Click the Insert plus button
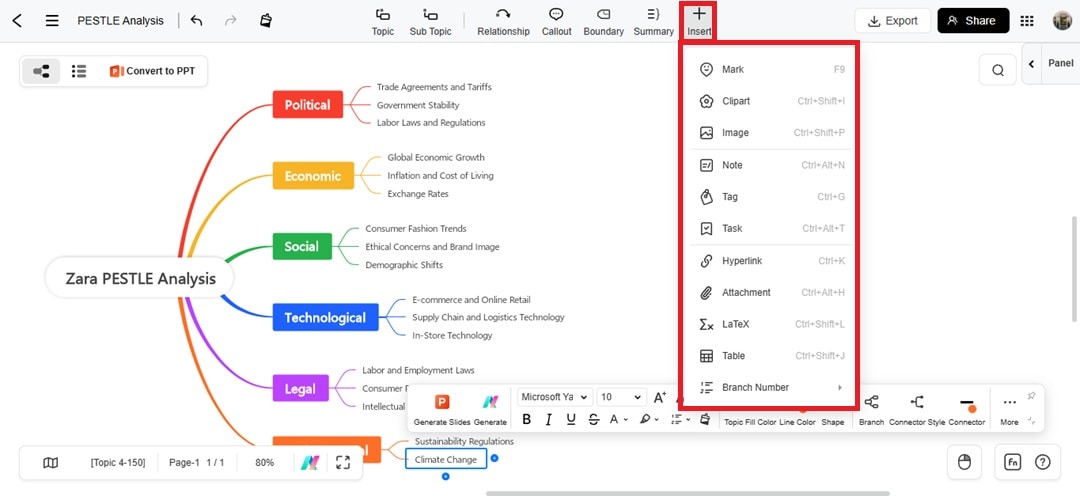1080x496 pixels. [698, 21]
